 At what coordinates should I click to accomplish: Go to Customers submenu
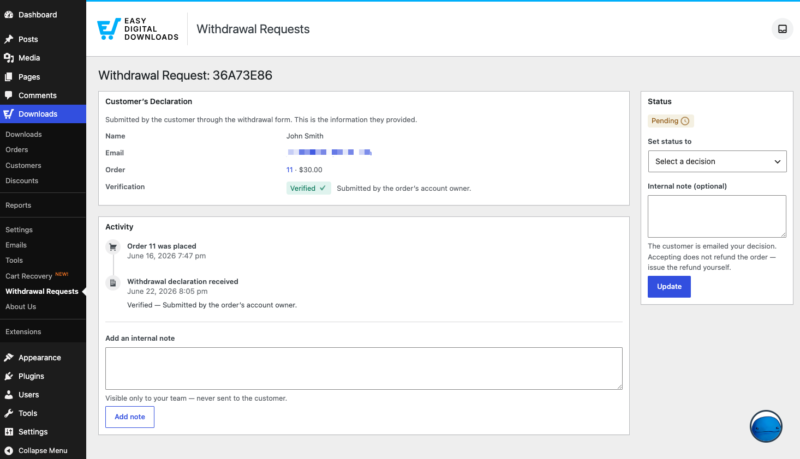(23, 166)
